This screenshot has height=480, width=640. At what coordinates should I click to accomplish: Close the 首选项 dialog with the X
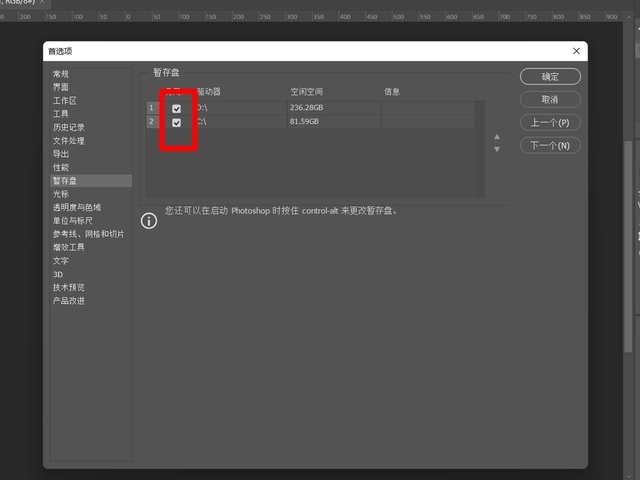(576, 51)
